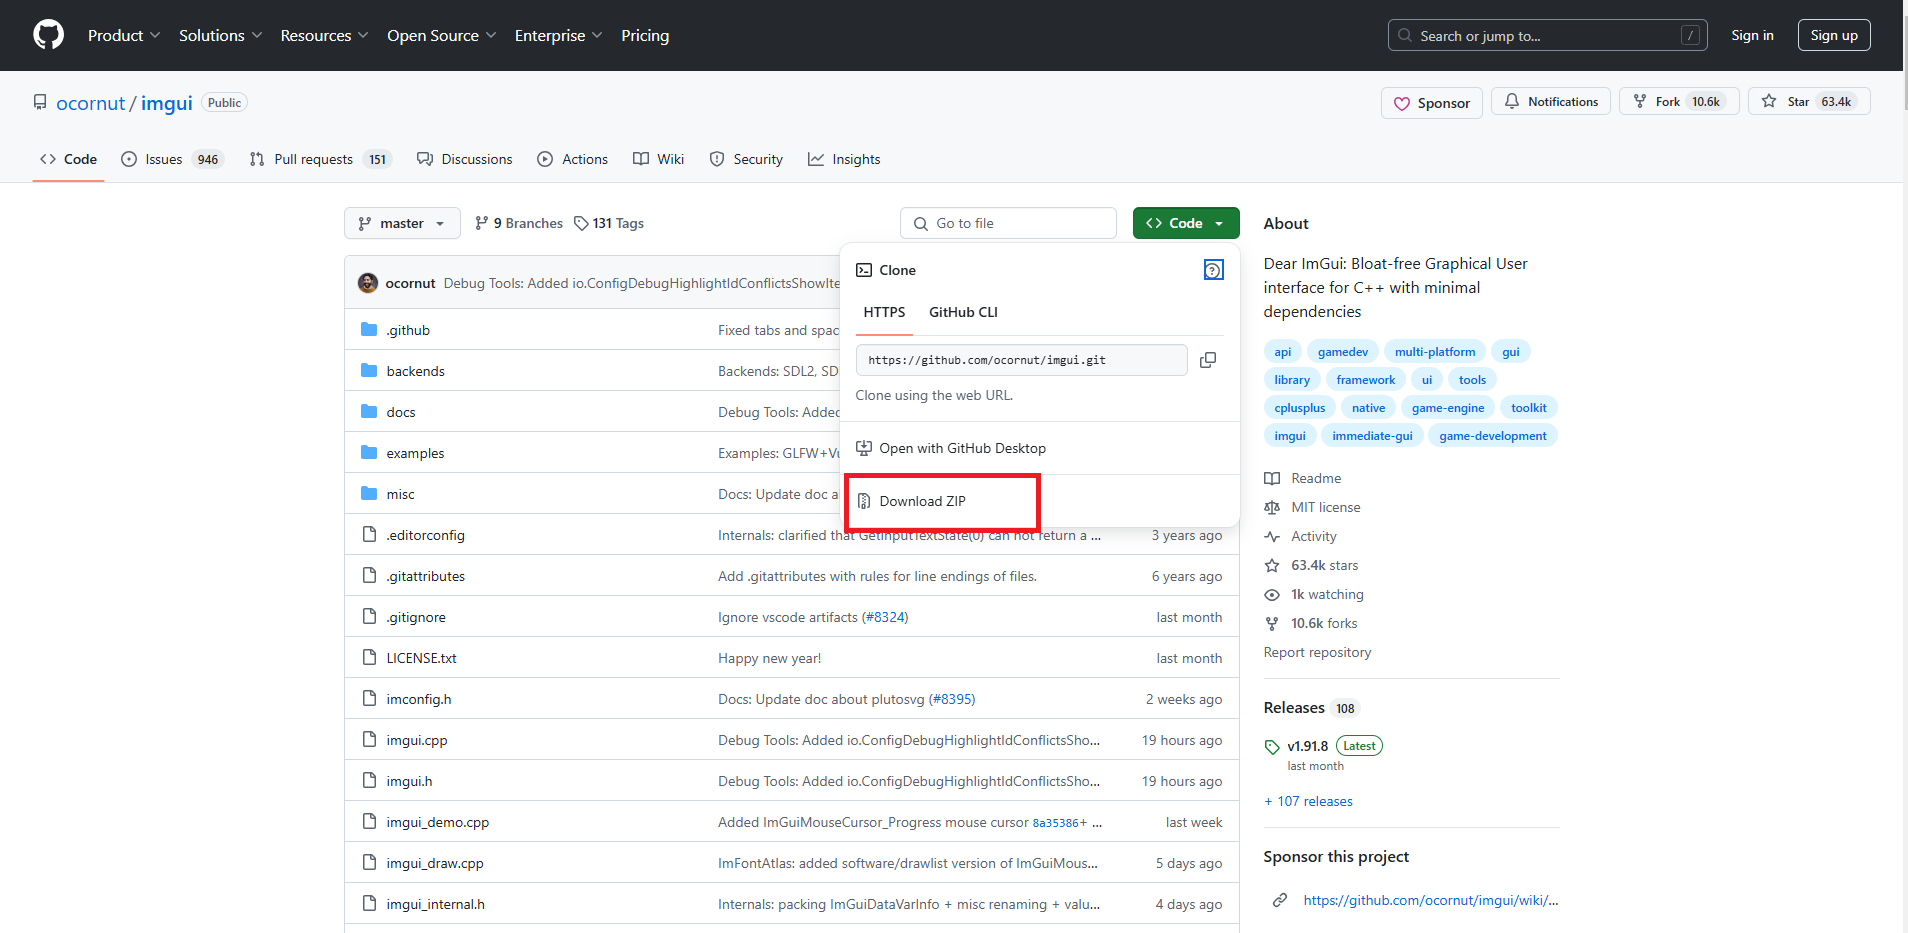Open the examples folder icon

[x=369, y=453]
